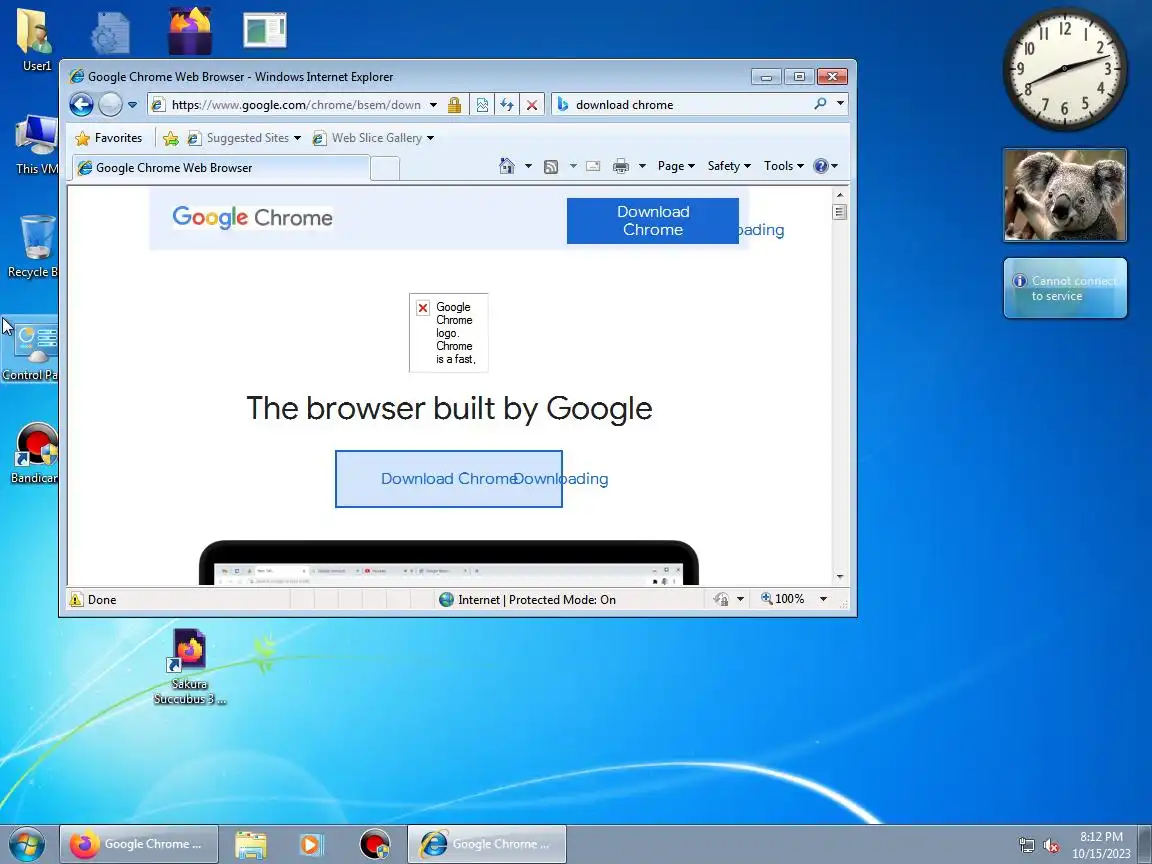This screenshot has height=864, width=1152.
Task: Click the network tray icon
Action: coord(1026,846)
